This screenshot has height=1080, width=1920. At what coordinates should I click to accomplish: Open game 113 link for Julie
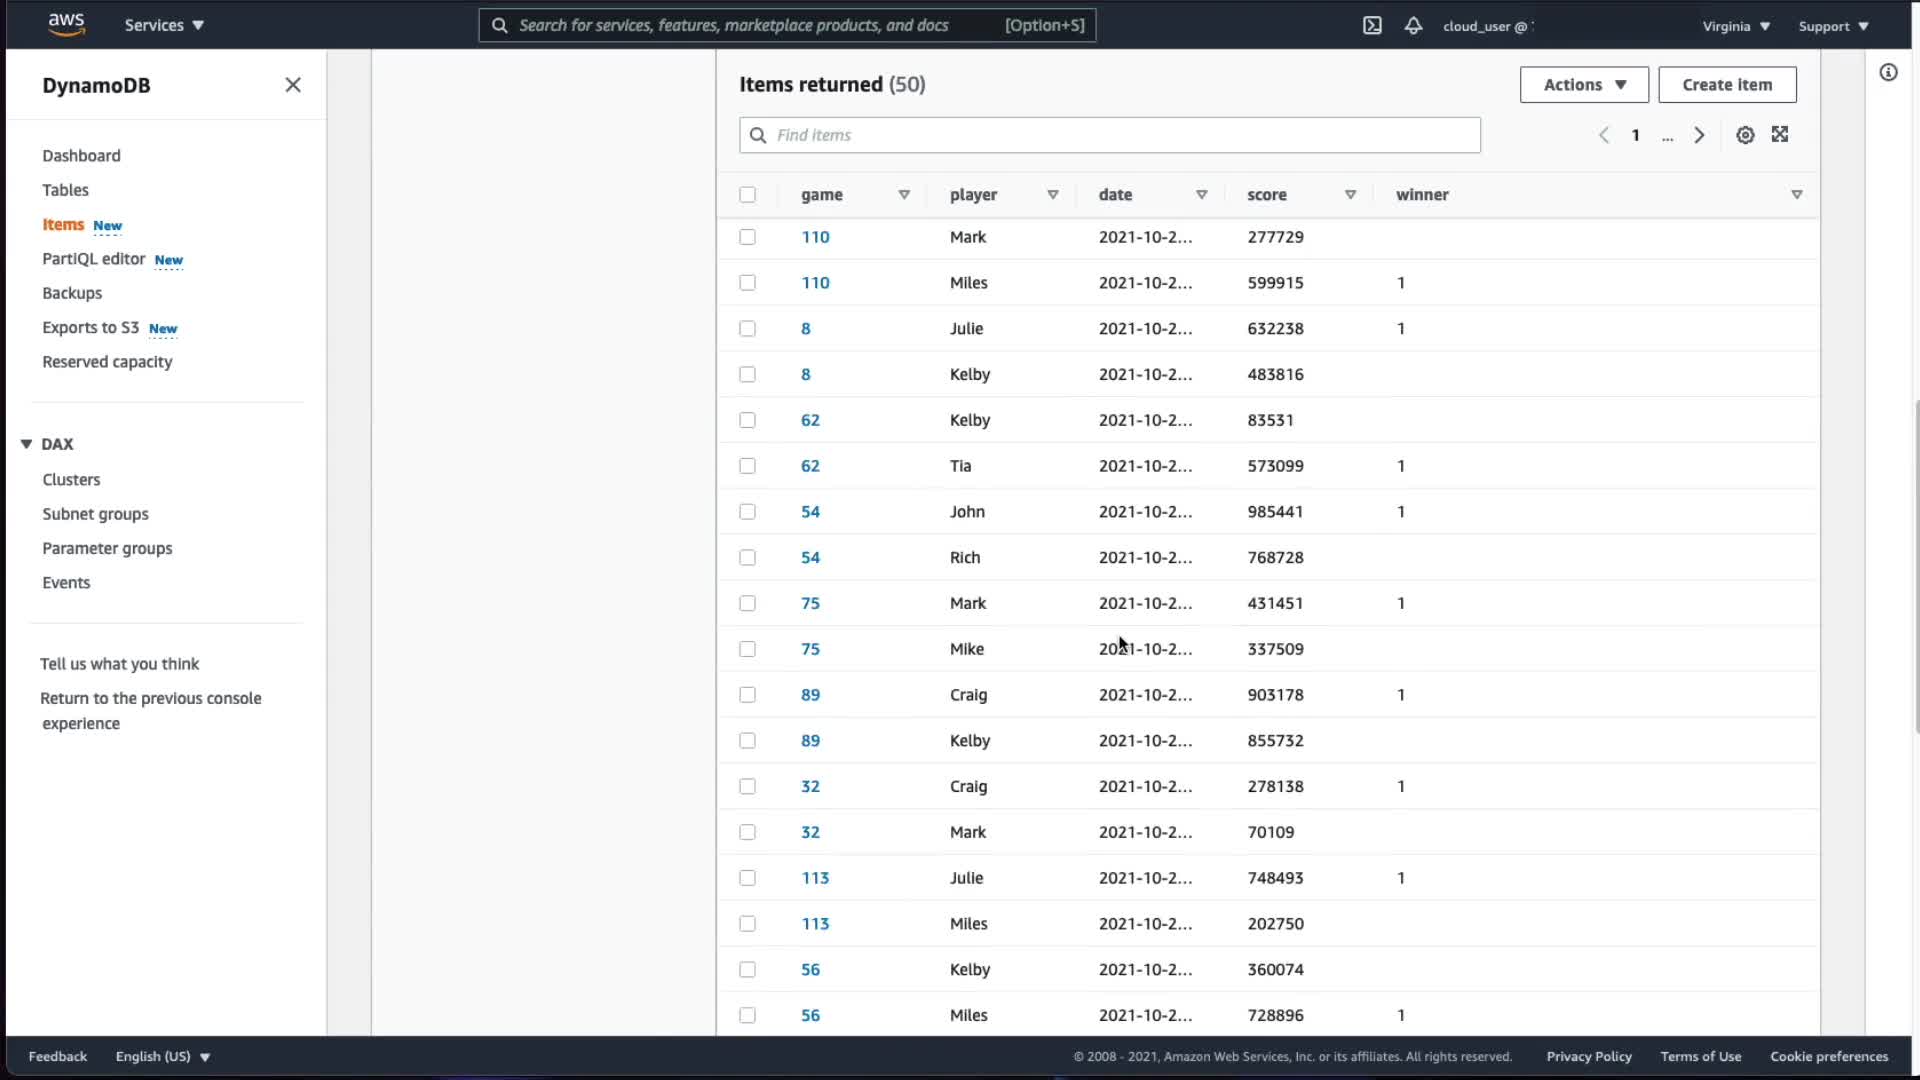point(815,878)
